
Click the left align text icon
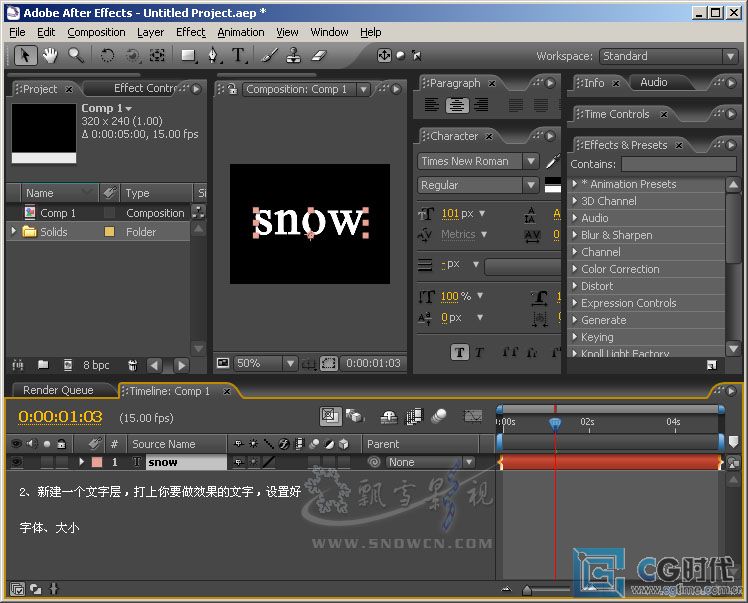[x=432, y=104]
